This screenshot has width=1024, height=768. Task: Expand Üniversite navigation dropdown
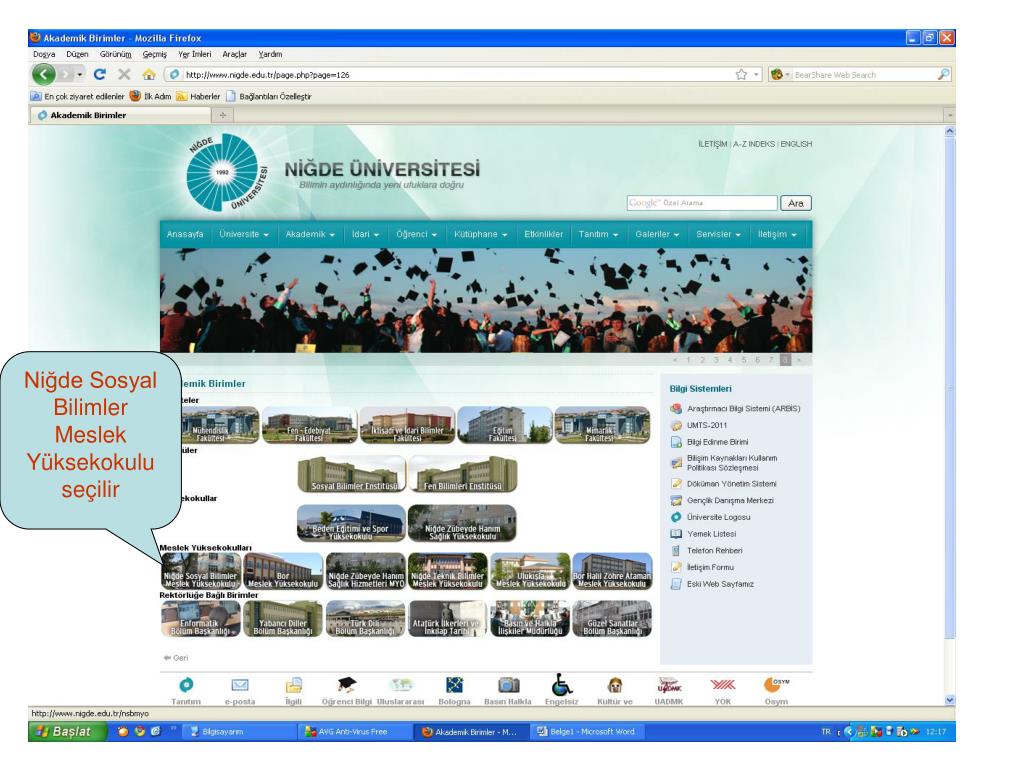coord(244,234)
